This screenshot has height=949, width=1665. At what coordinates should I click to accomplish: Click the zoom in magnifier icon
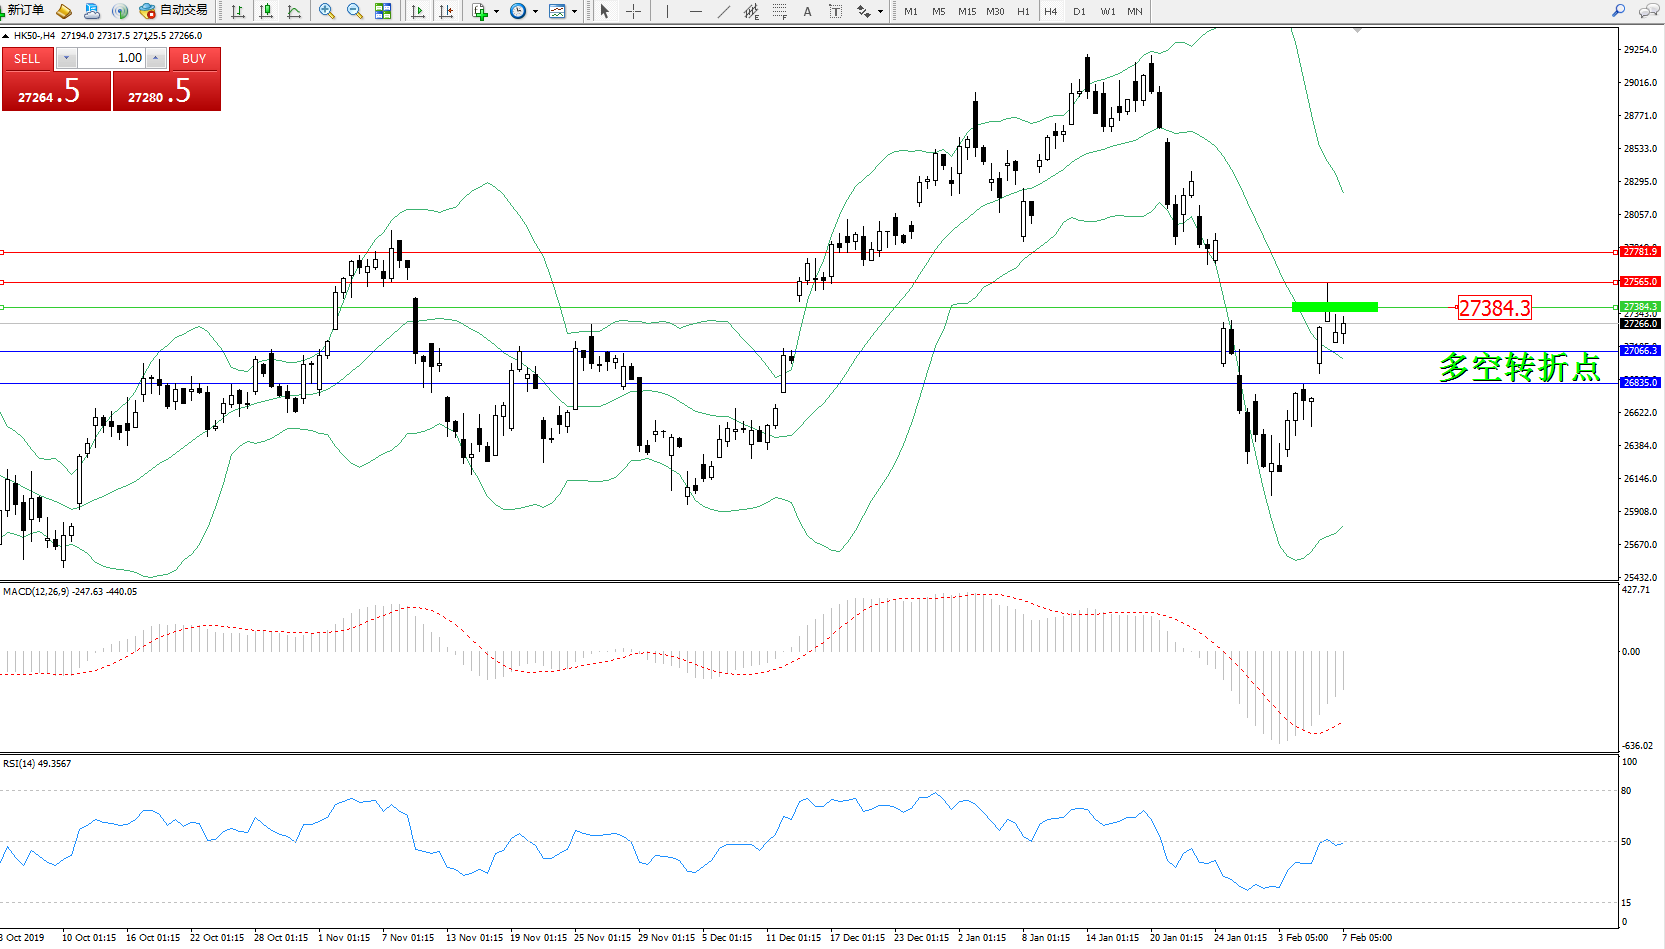tap(326, 11)
